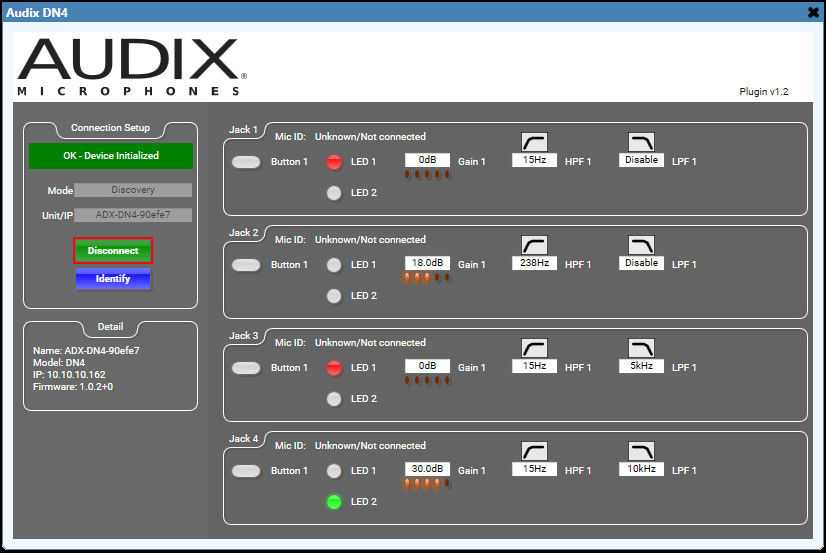
Task: Toggle Jack 1 red LED 1 indicator
Action: (x=334, y=162)
